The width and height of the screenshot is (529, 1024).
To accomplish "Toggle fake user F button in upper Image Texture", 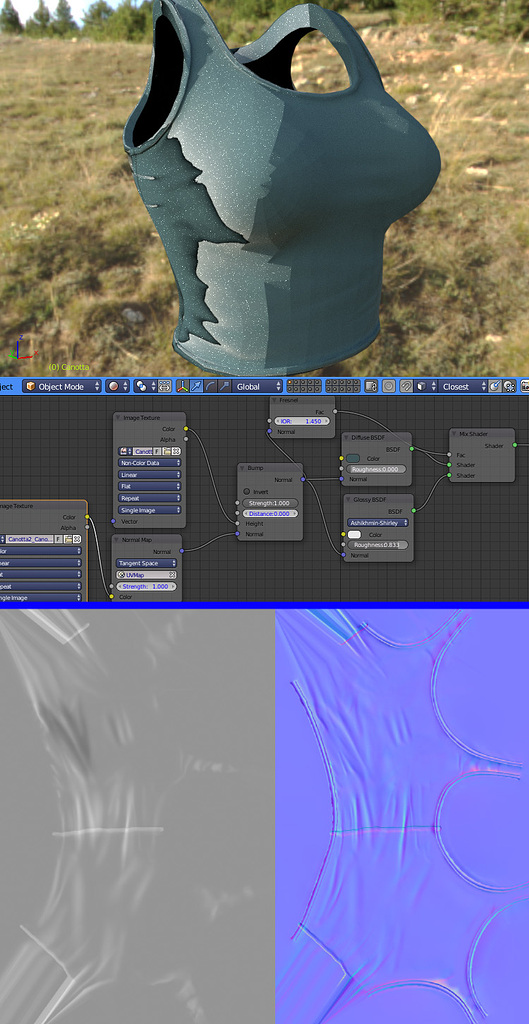I will (x=156, y=451).
